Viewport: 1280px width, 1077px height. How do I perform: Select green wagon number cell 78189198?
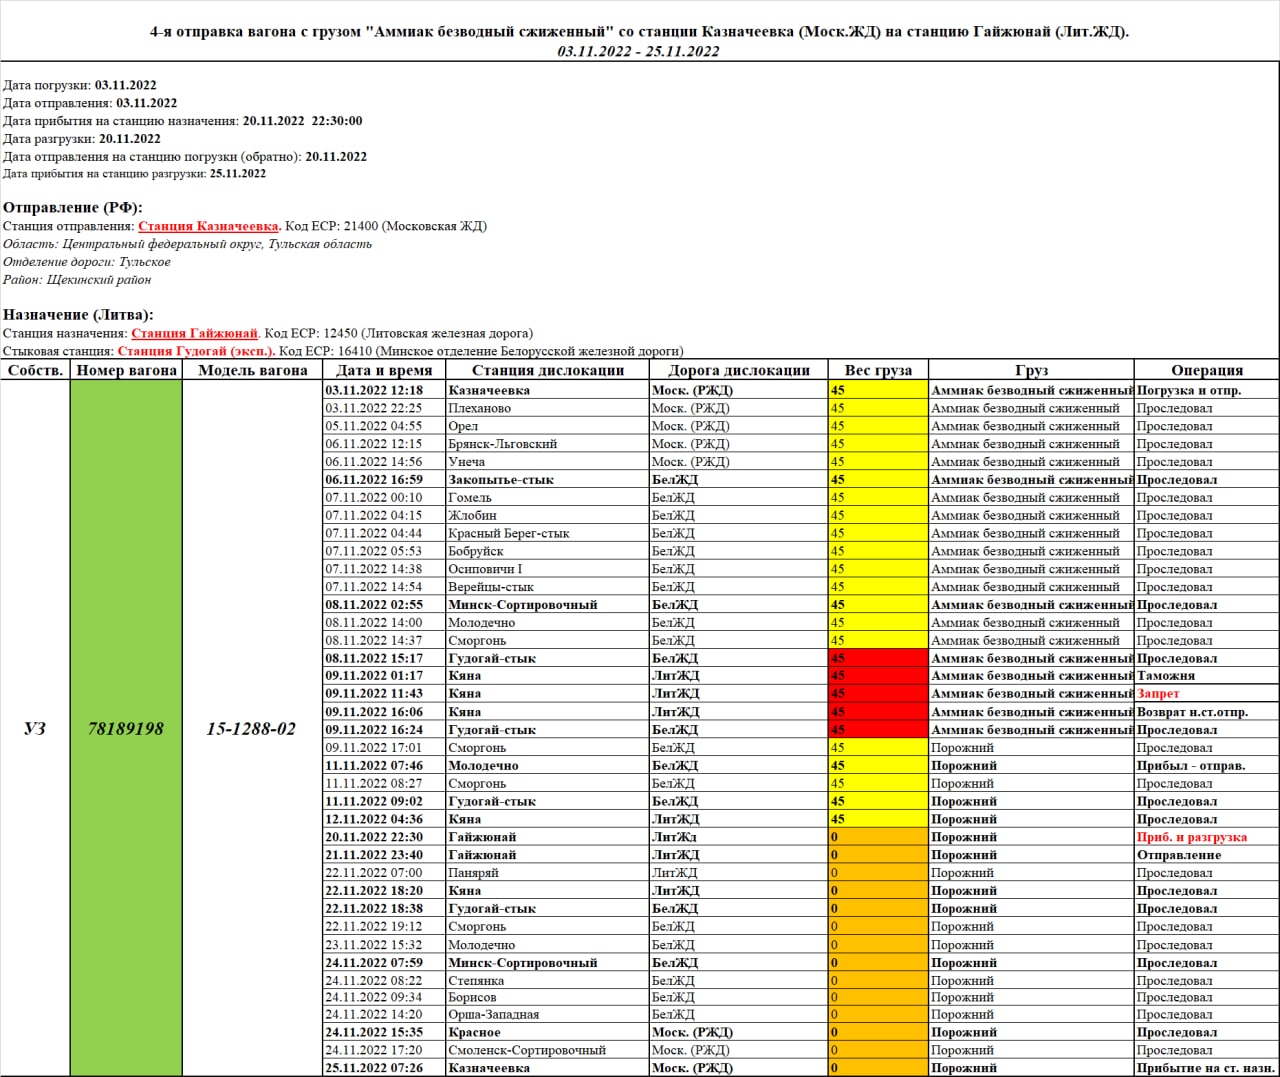tap(126, 729)
